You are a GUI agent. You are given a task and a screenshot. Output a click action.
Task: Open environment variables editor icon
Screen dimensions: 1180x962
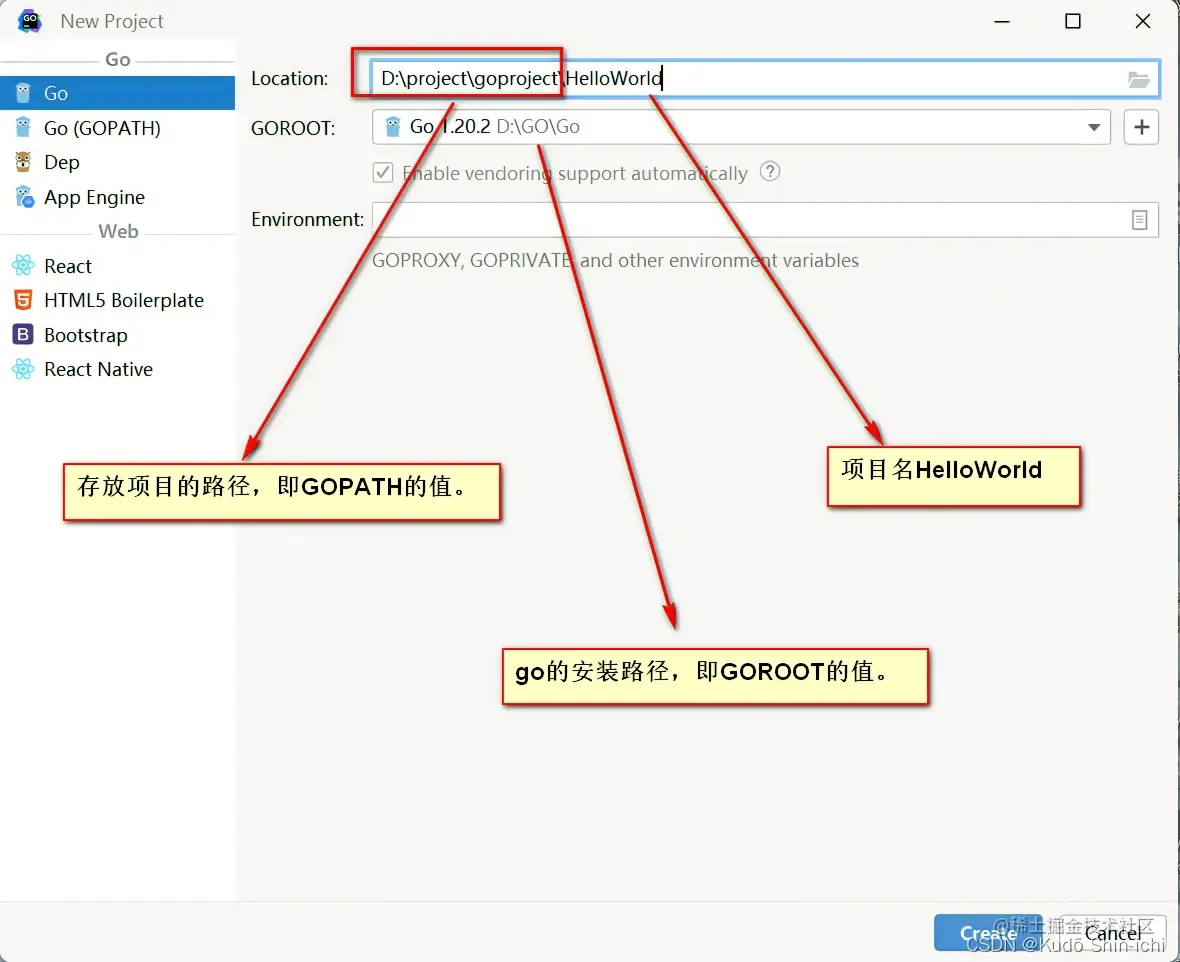[1139, 220]
